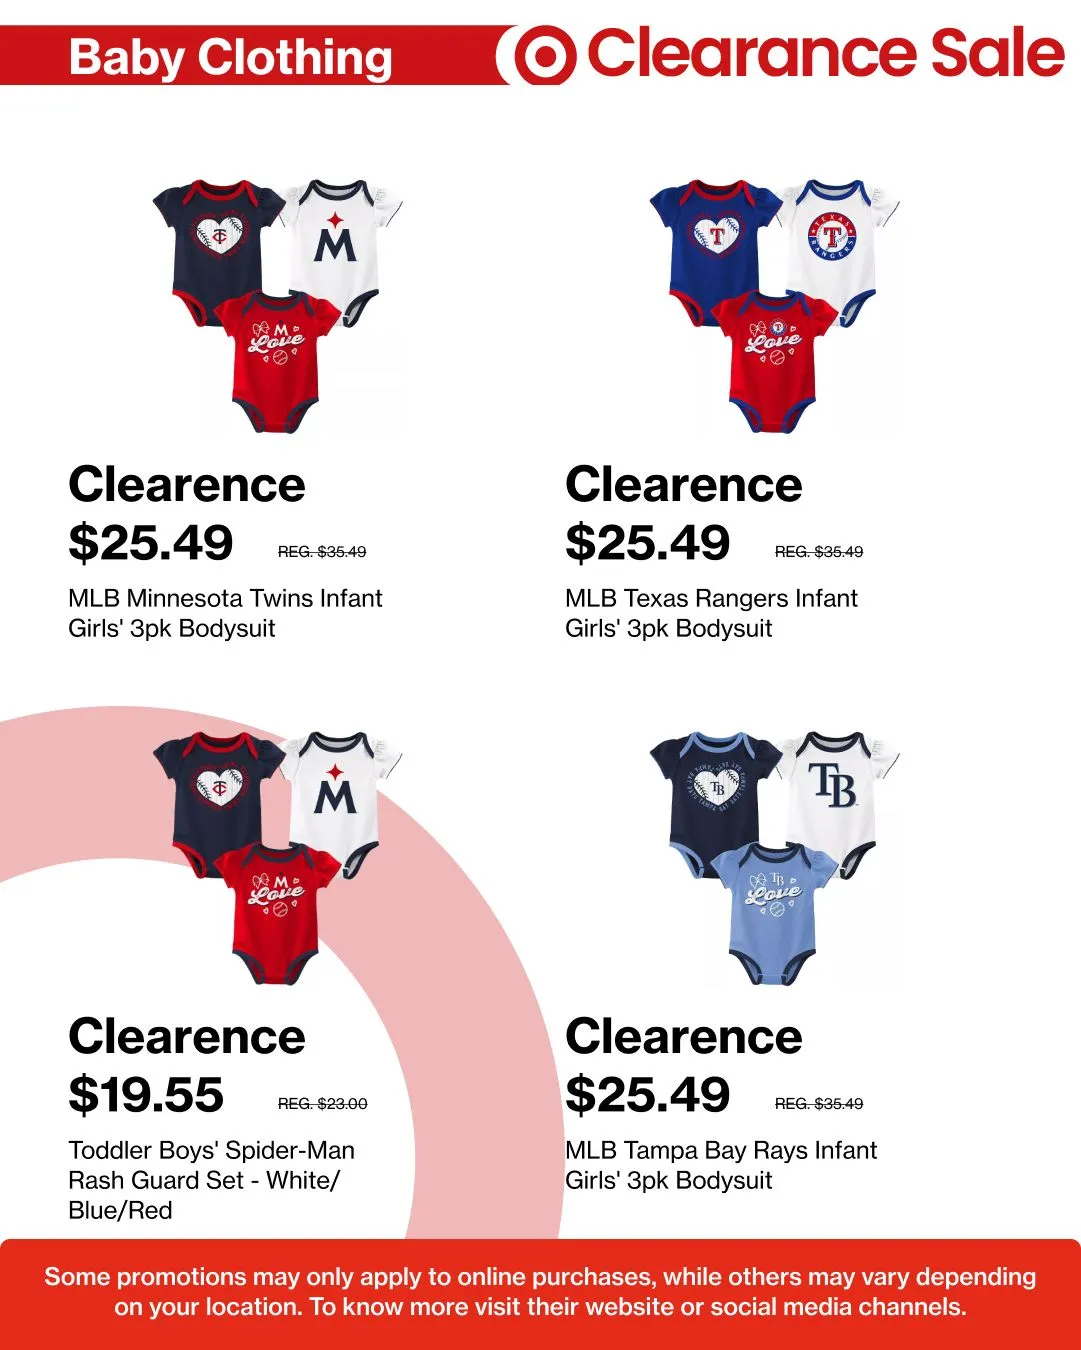
Task: Open MLB Minnesota Twins Infant Girls' 3pk Bodysuit
Action: point(225,613)
